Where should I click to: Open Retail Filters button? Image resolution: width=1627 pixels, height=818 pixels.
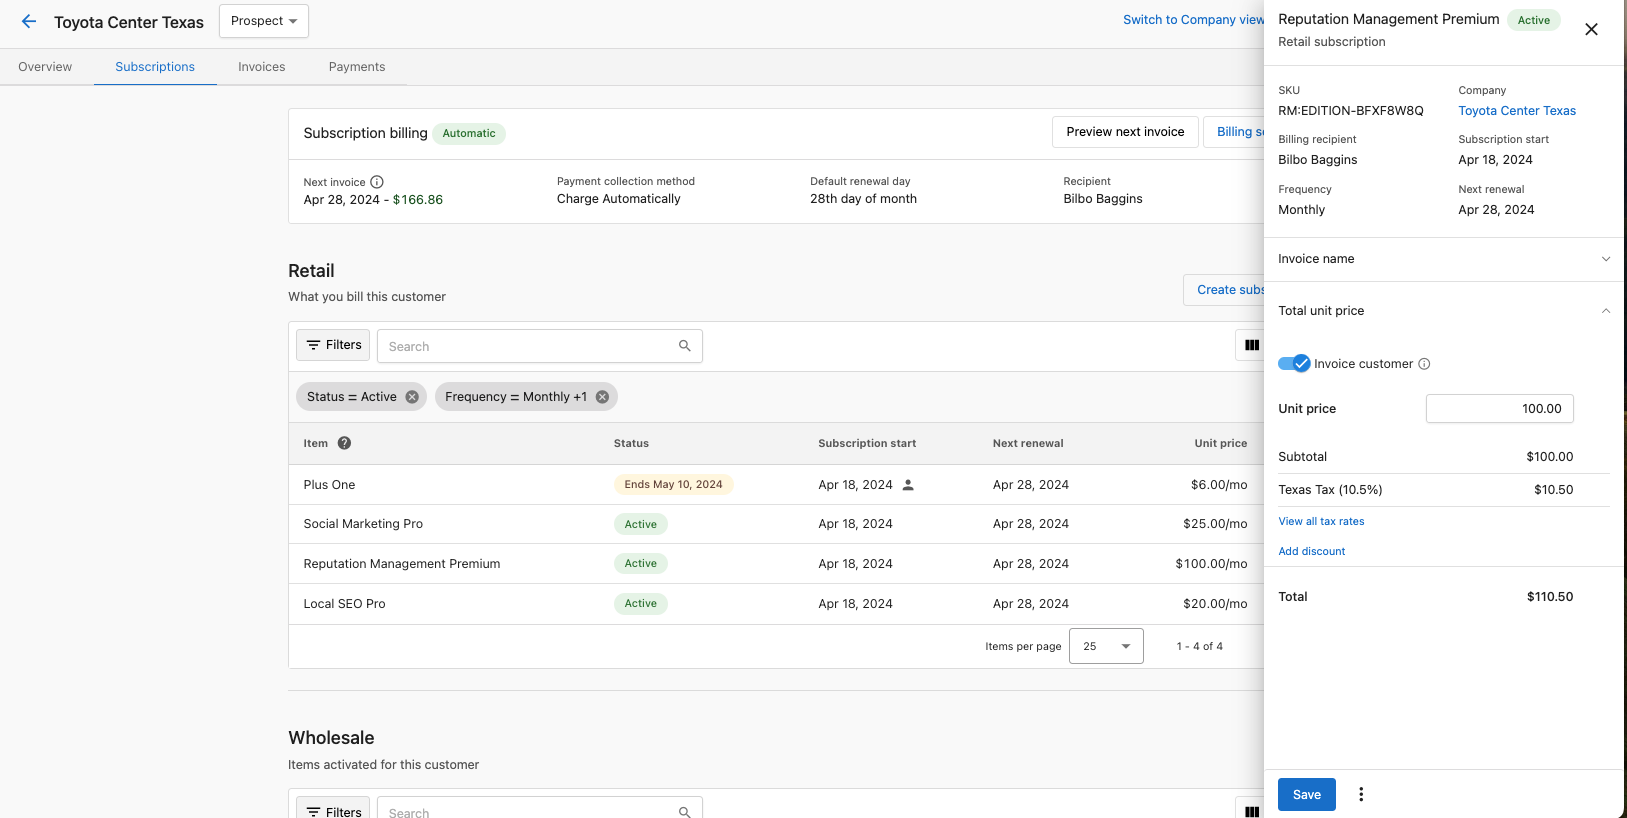click(x=333, y=345)
